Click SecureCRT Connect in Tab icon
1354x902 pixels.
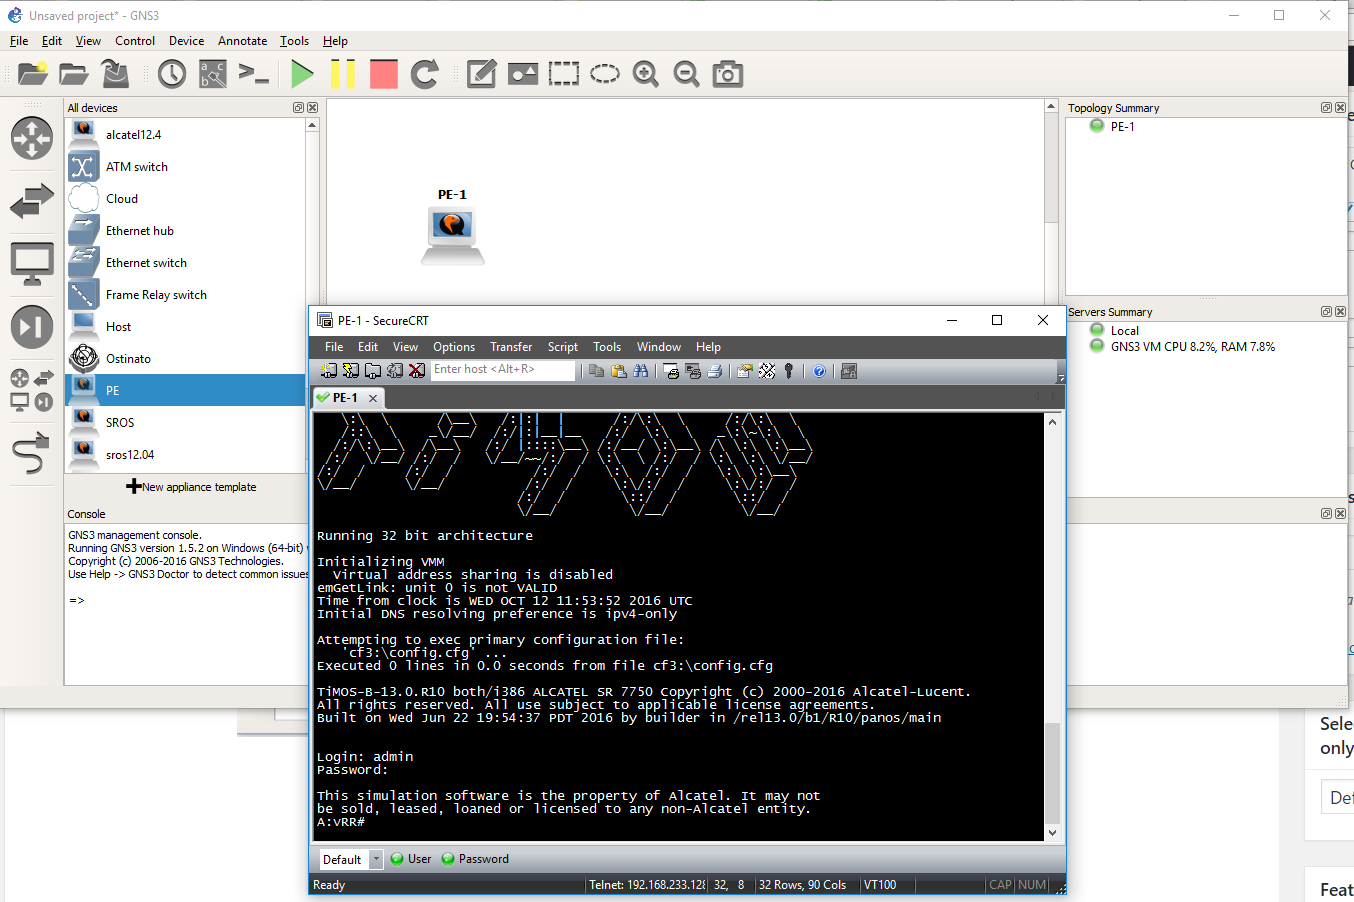click(x=373, y=371)
